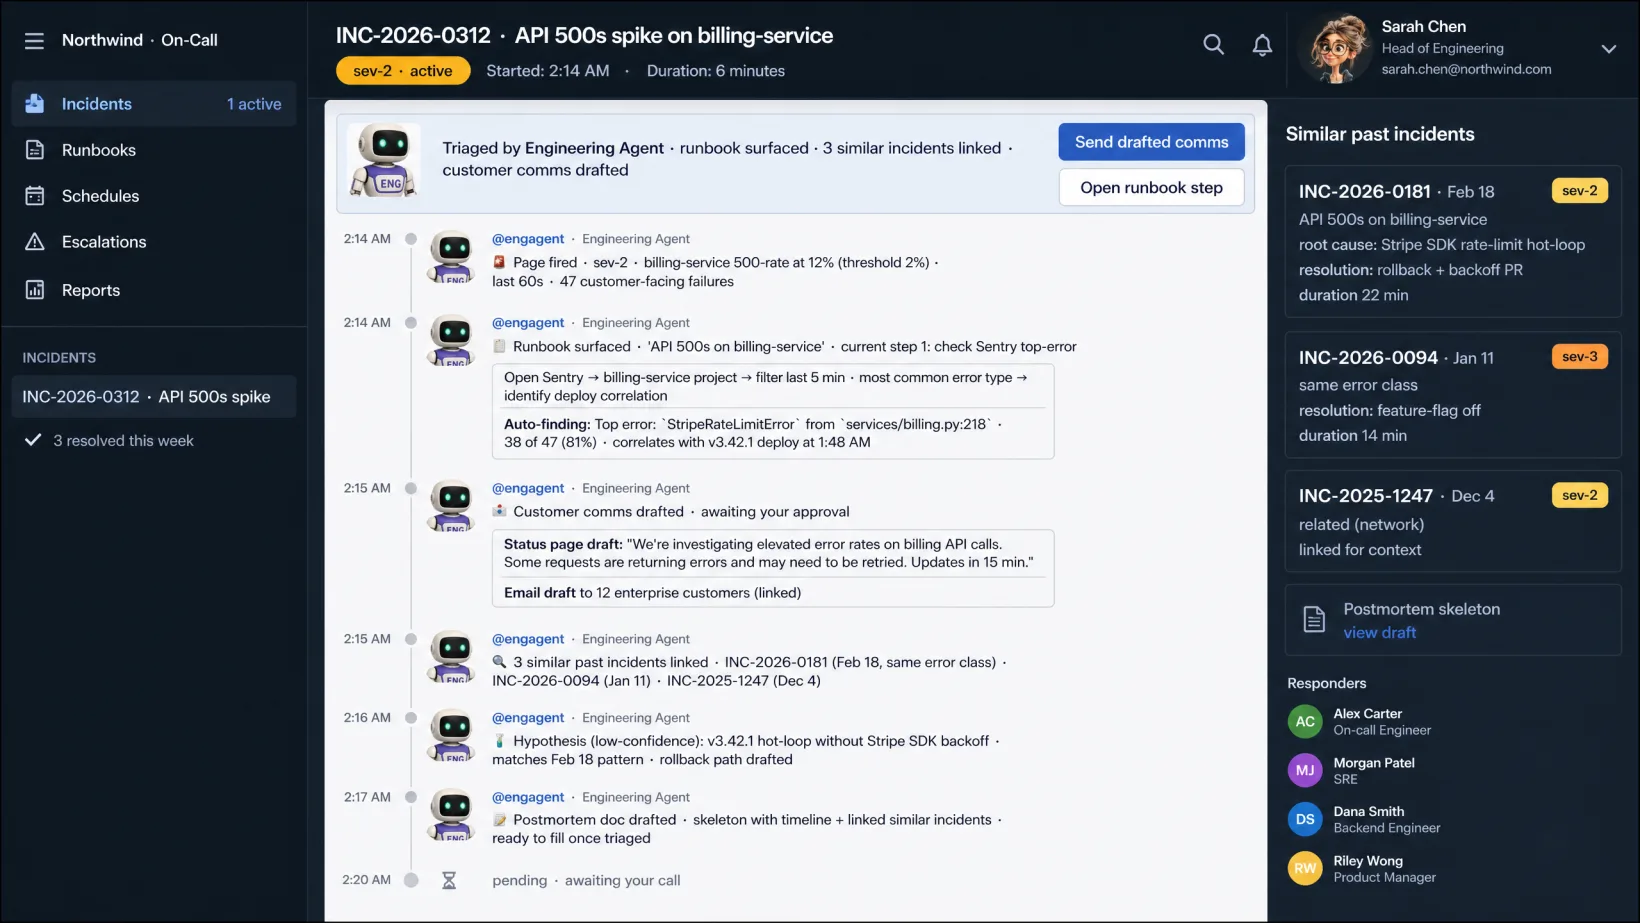Click the 2:20 AM pending timeline dot
Viewport: 1640px width, 923px height.
(411, 880)
